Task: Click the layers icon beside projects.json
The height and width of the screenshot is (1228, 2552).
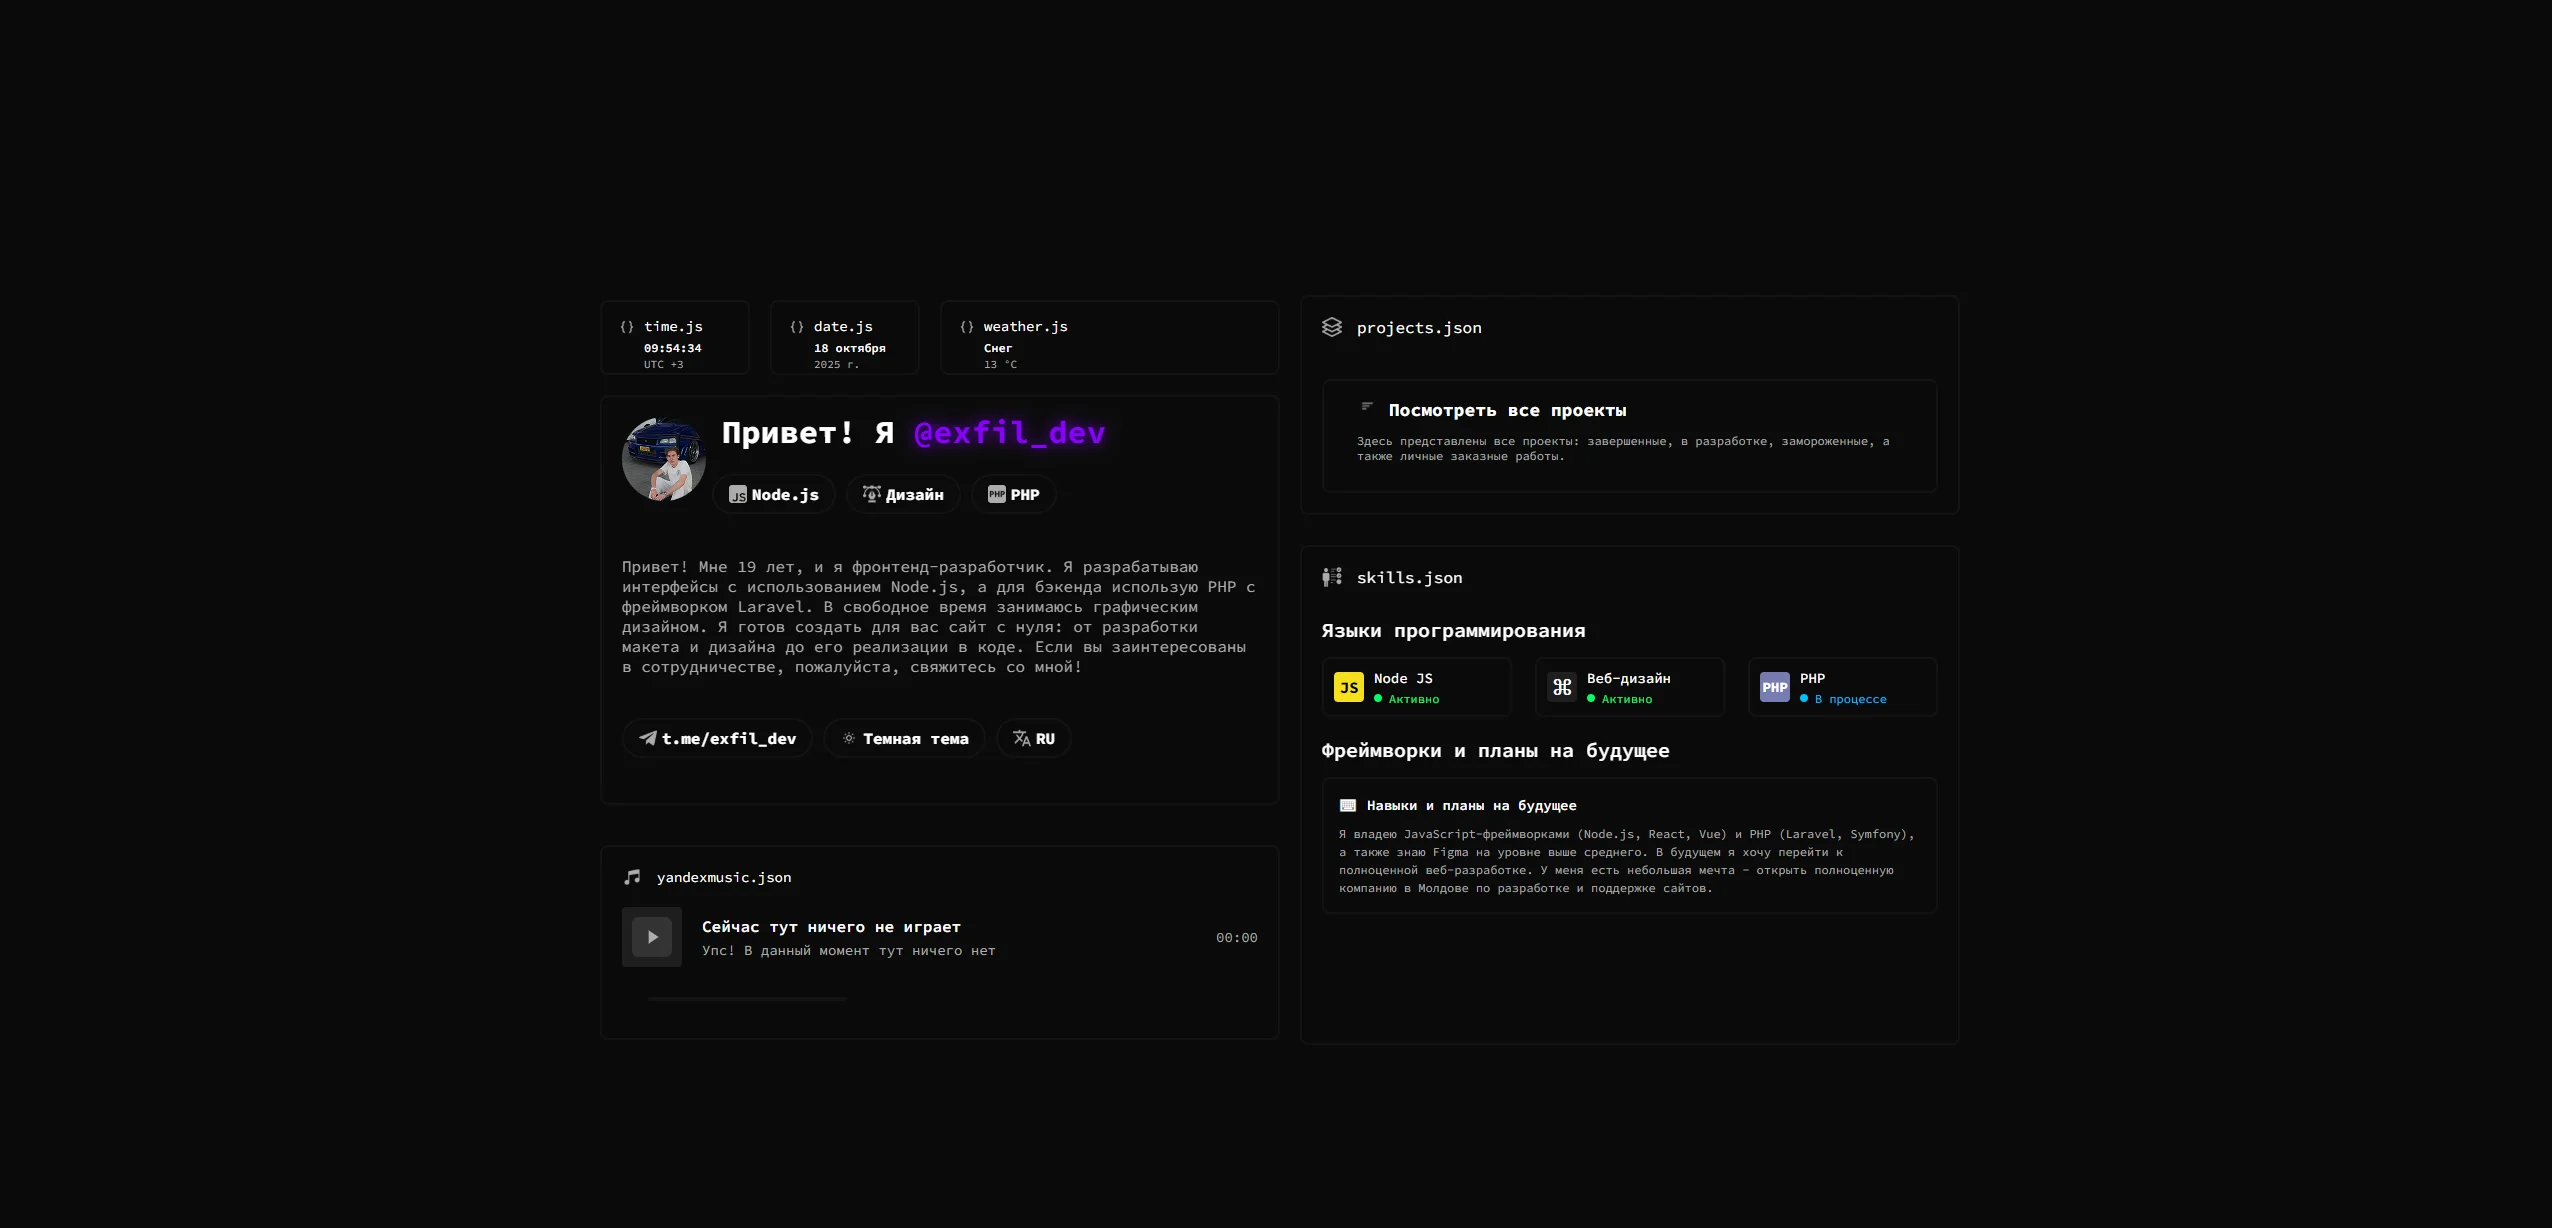Action: pos(1332,327)
